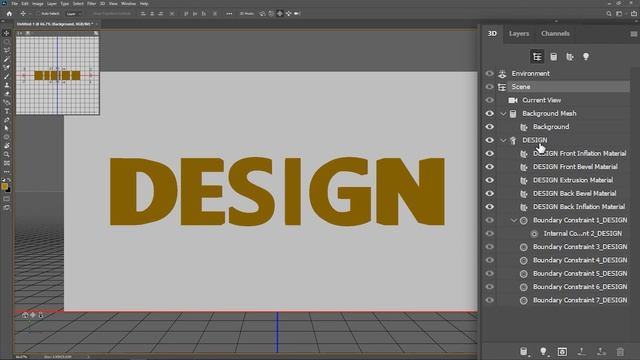Select the 3D panel tab

(492, 33)
